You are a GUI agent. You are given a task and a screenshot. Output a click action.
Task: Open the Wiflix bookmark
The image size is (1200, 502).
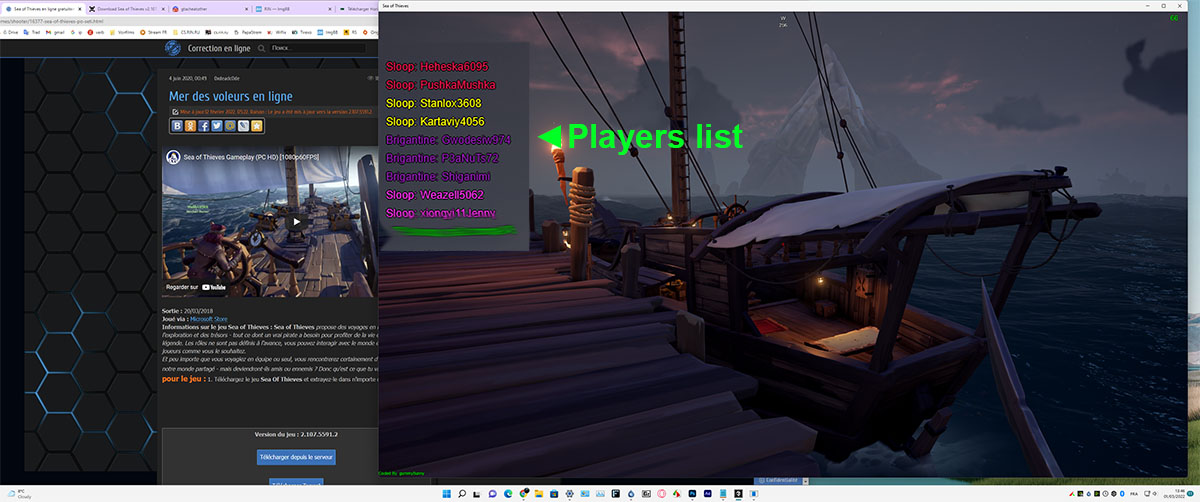(x=277, y=32)
